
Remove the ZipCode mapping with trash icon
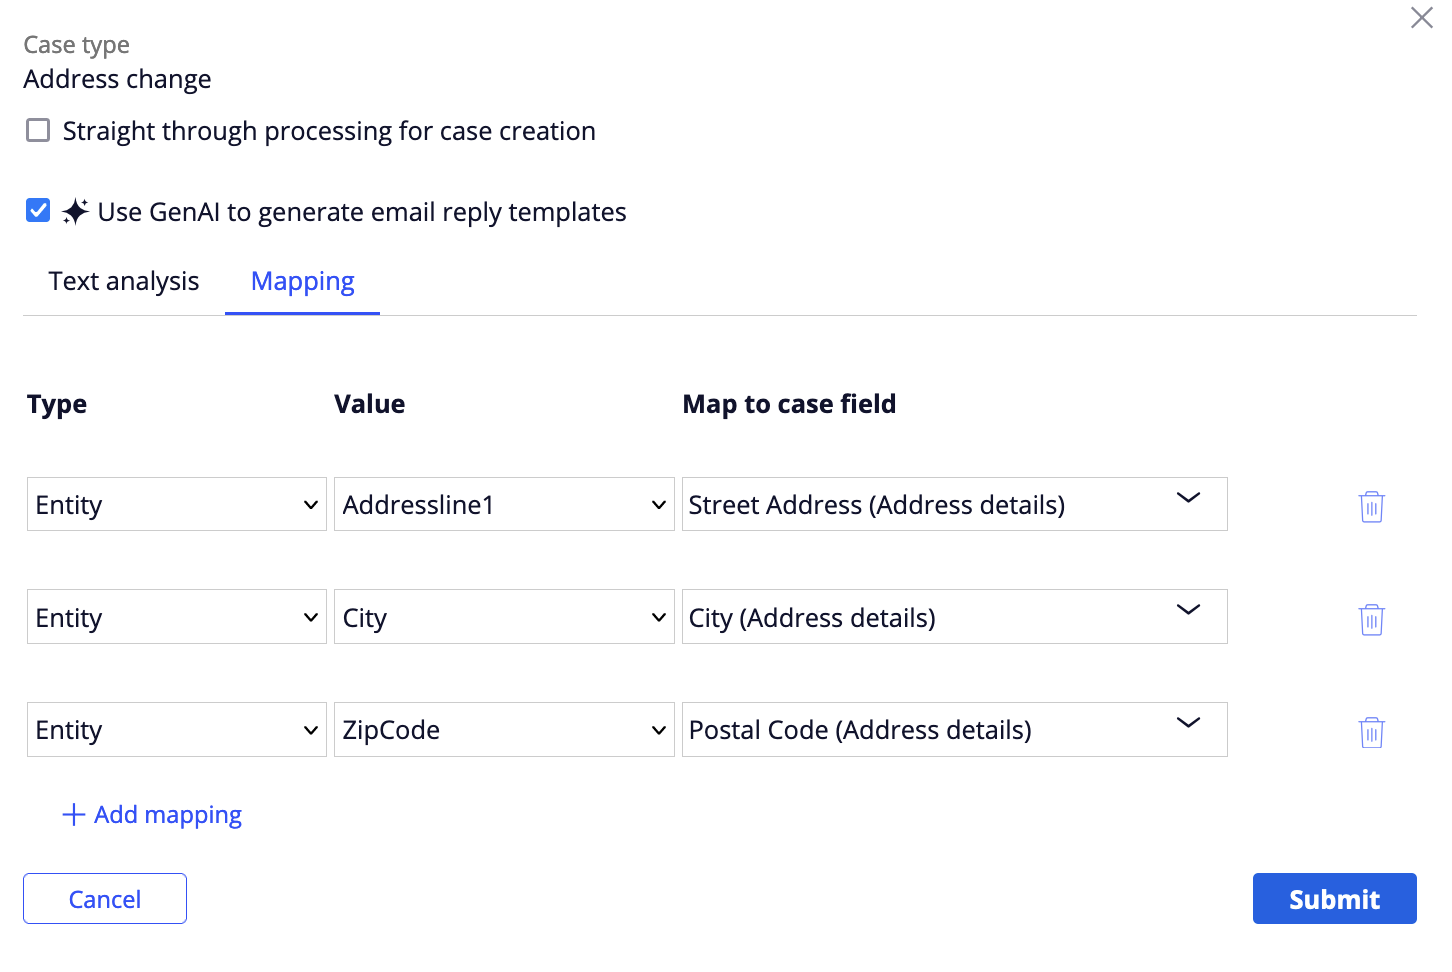pos(1371,732)
